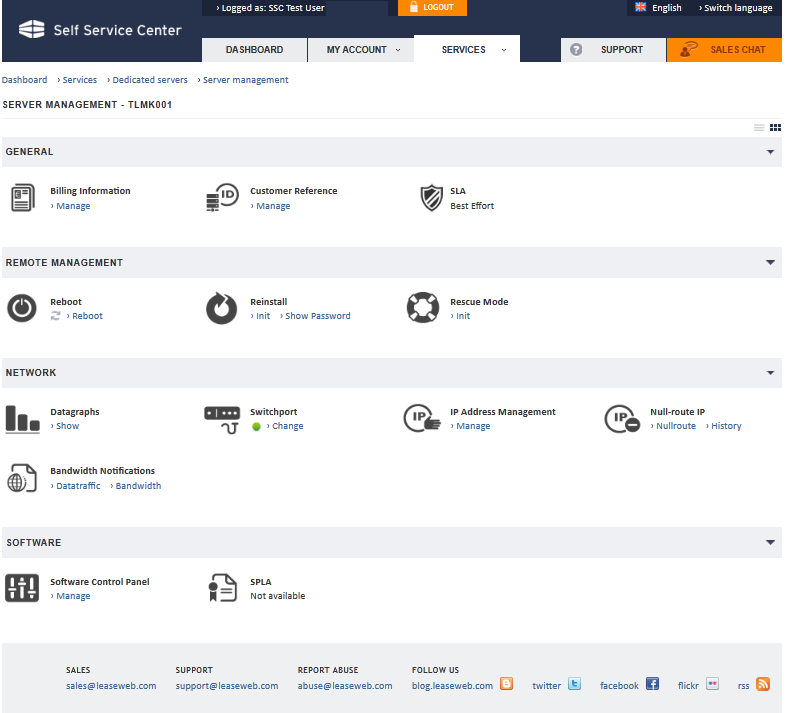Switch to list view layout

pos(759,128)
